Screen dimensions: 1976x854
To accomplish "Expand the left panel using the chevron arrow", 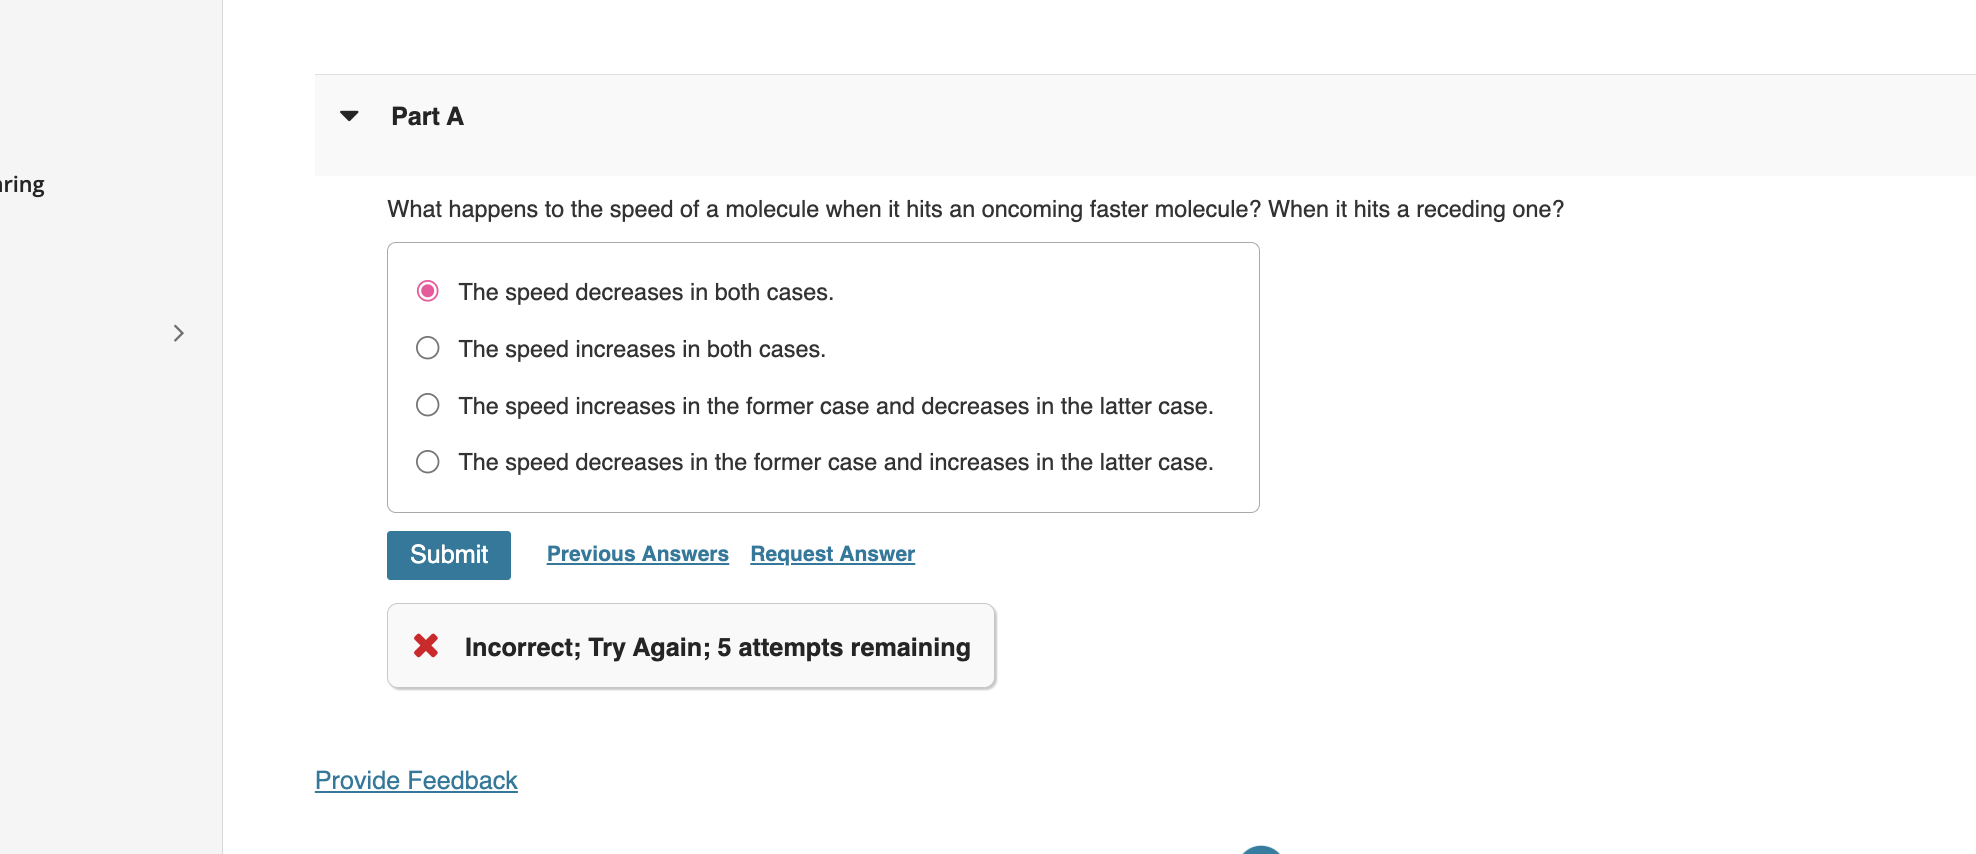I will click(178, 333).
